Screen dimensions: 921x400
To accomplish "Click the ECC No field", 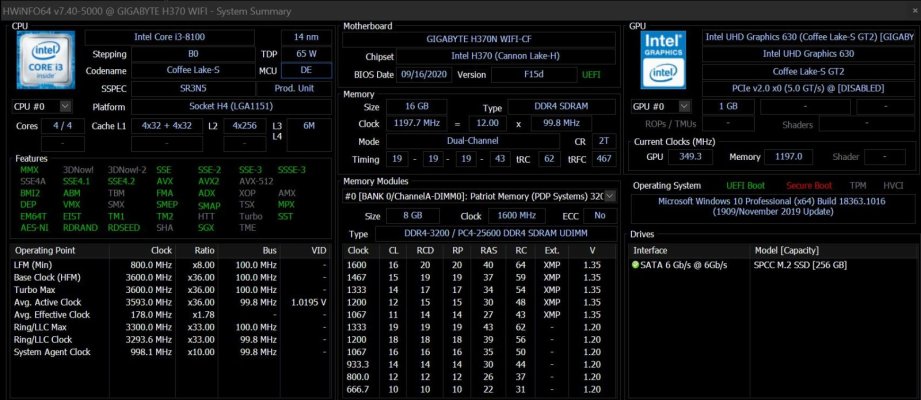I will (600, 216).
